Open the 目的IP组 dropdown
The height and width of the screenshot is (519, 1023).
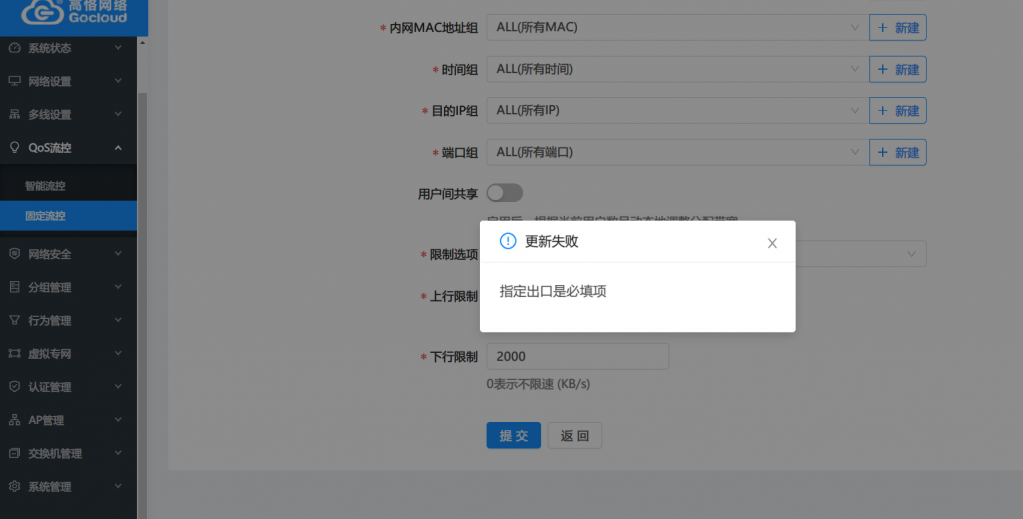(x=677, y=110)
